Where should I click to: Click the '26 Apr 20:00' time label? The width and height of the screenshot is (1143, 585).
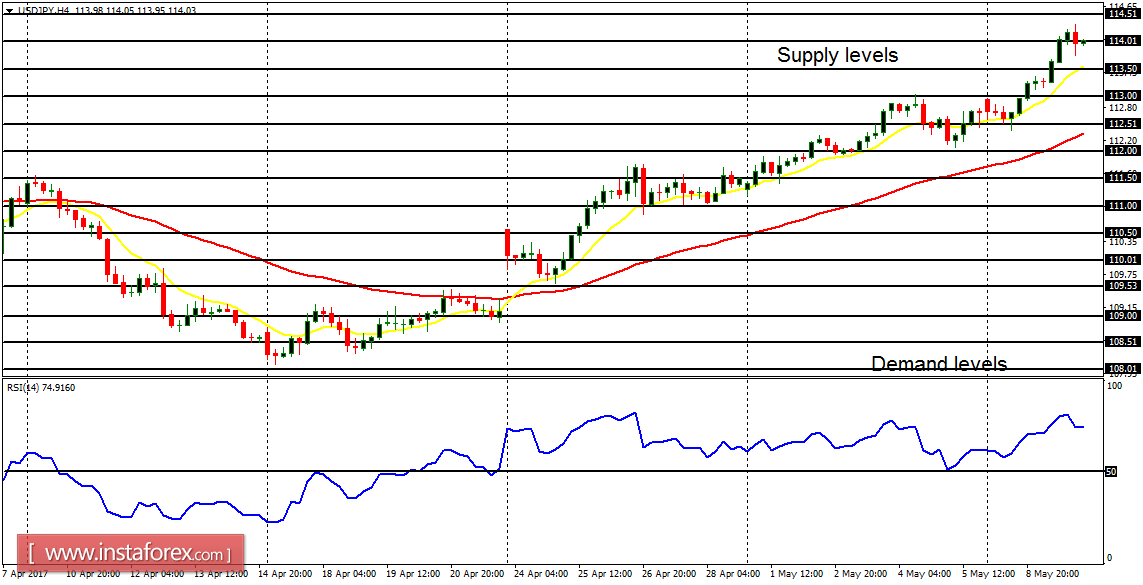point(668,573)
